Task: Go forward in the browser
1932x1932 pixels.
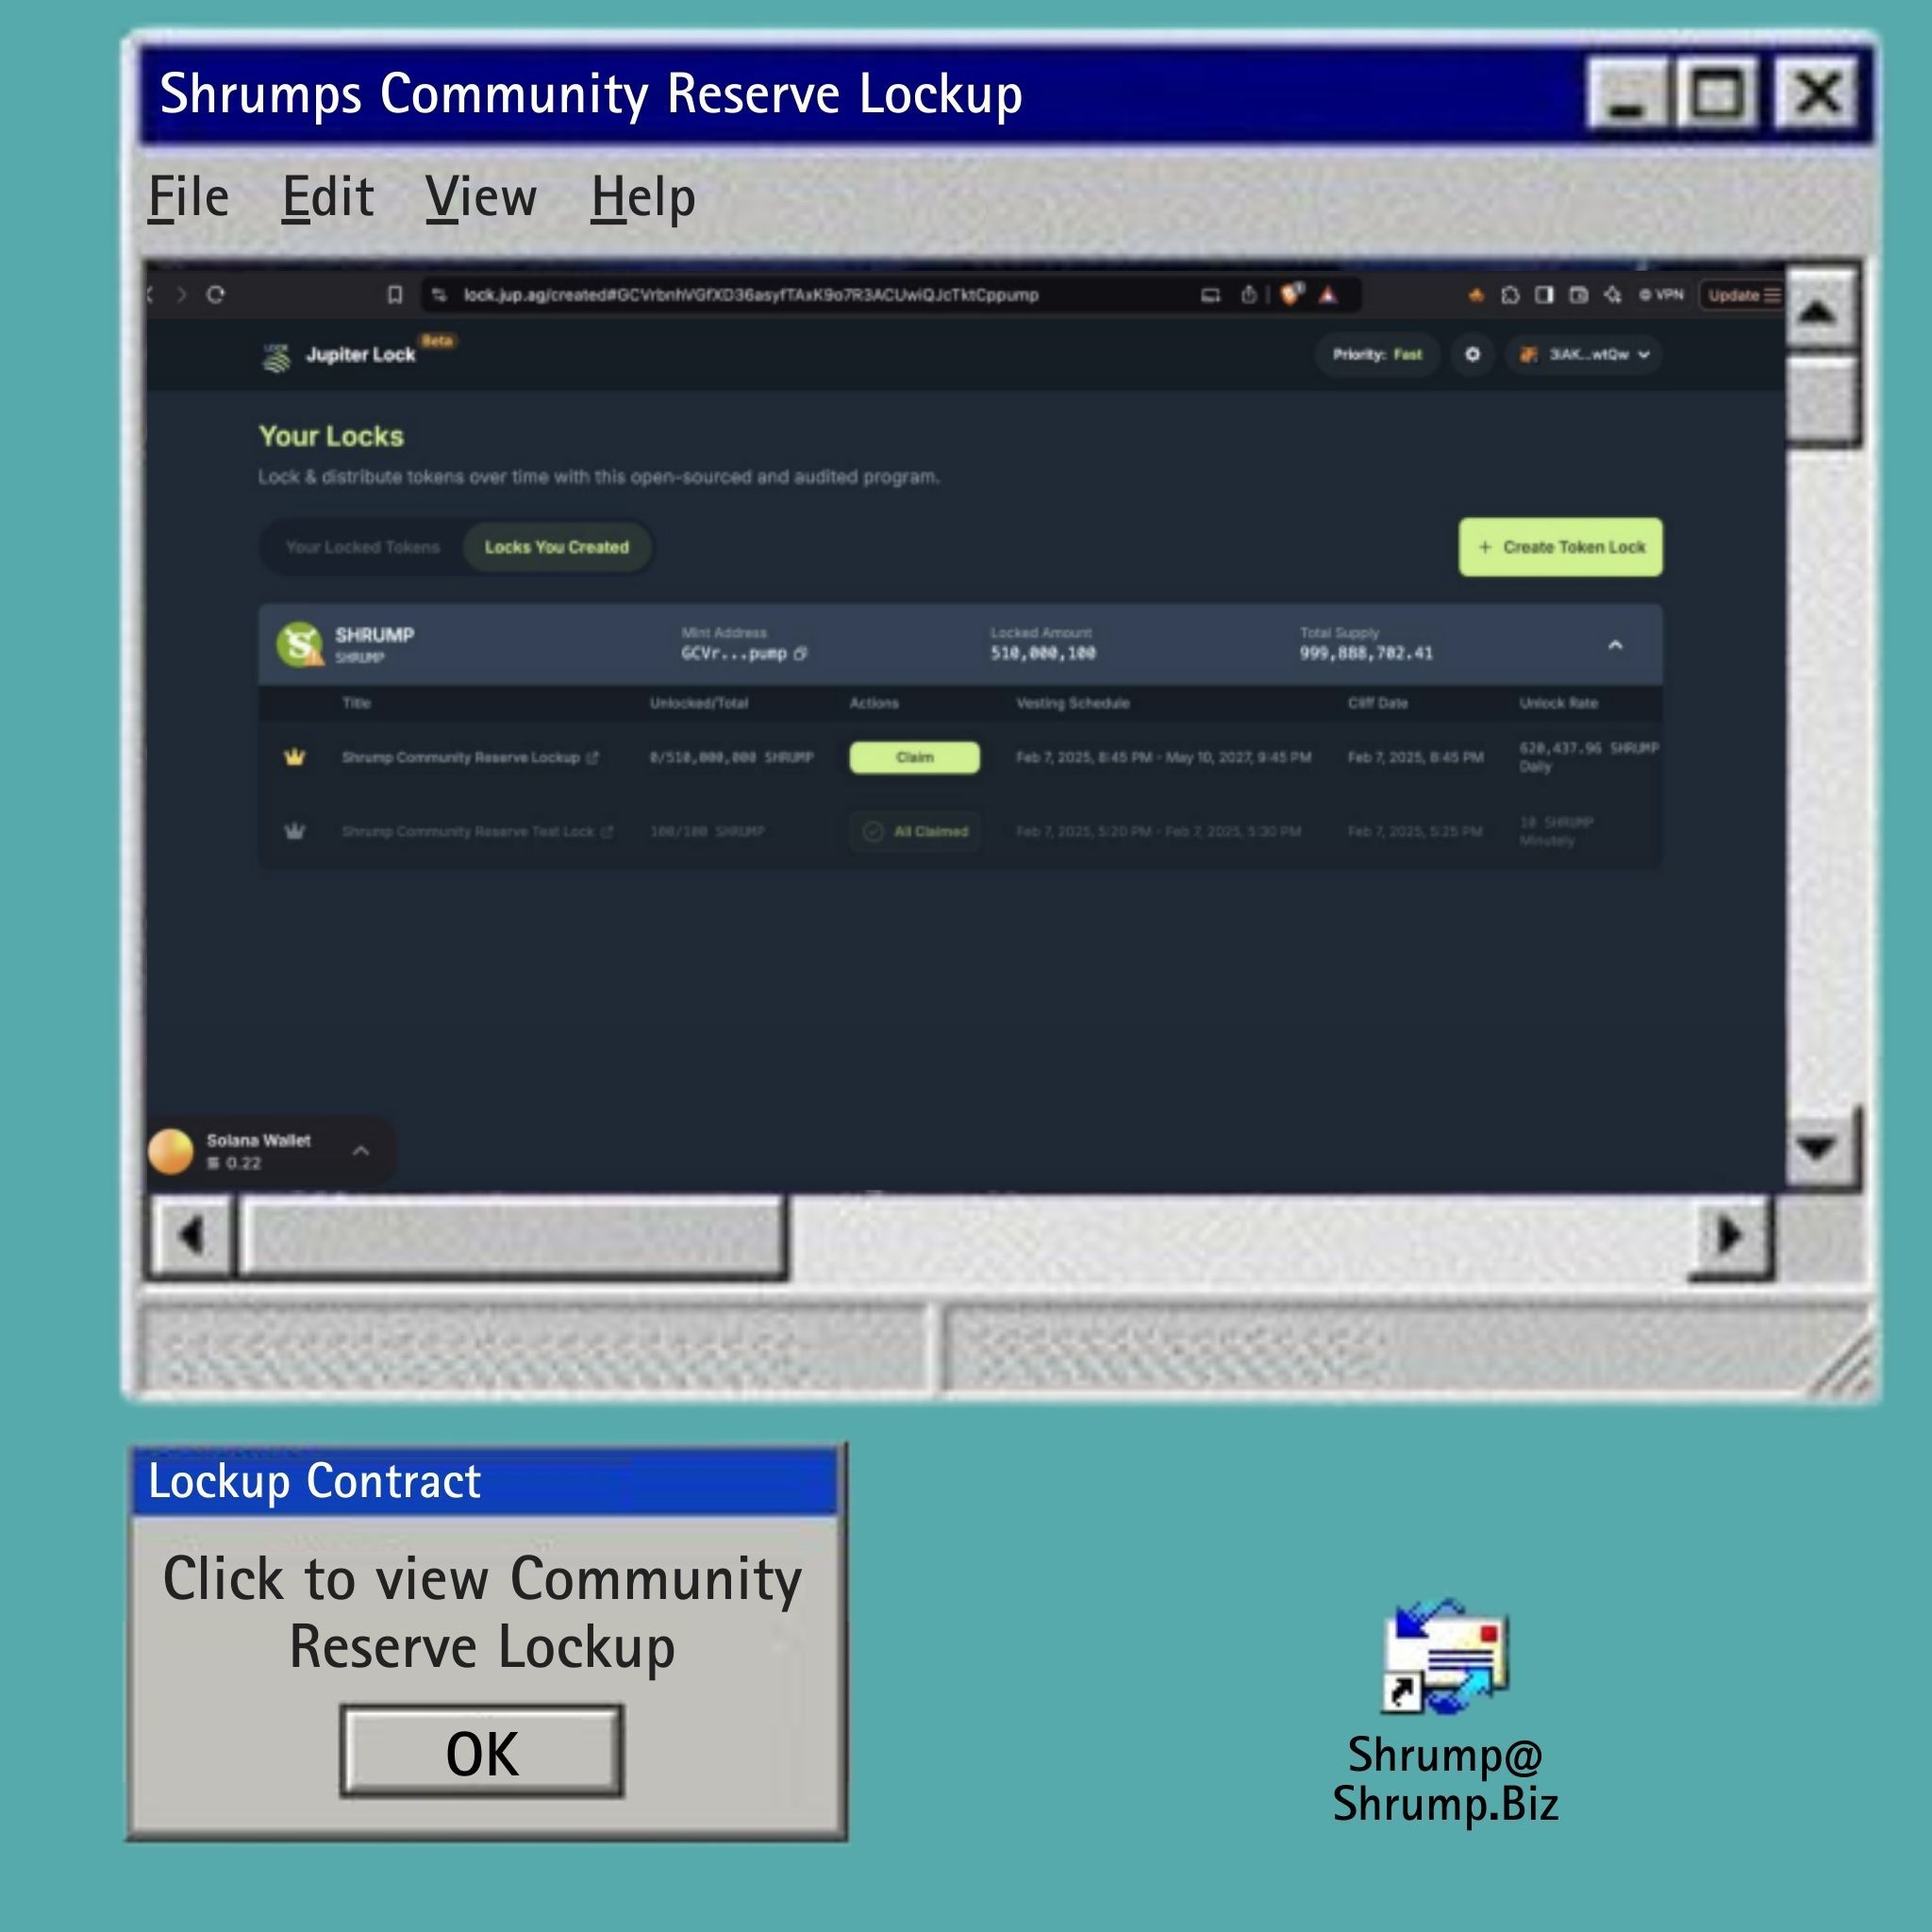Action: point(181,294)
